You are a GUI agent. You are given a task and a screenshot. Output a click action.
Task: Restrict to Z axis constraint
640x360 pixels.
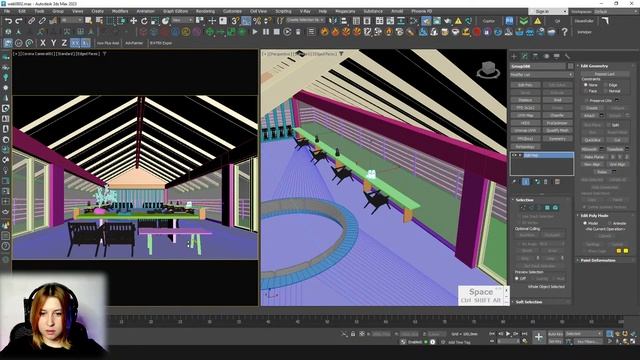click(x=64, y=43)
